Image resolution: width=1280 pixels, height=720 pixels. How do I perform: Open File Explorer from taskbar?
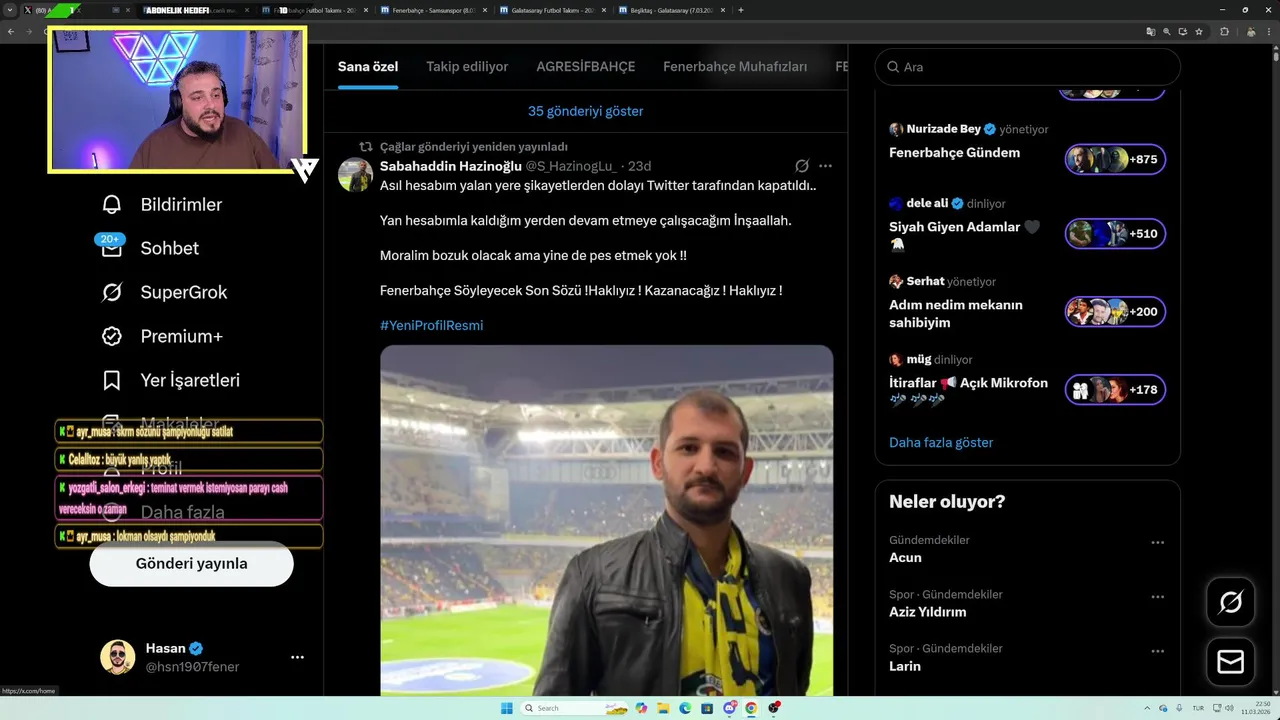663,708
